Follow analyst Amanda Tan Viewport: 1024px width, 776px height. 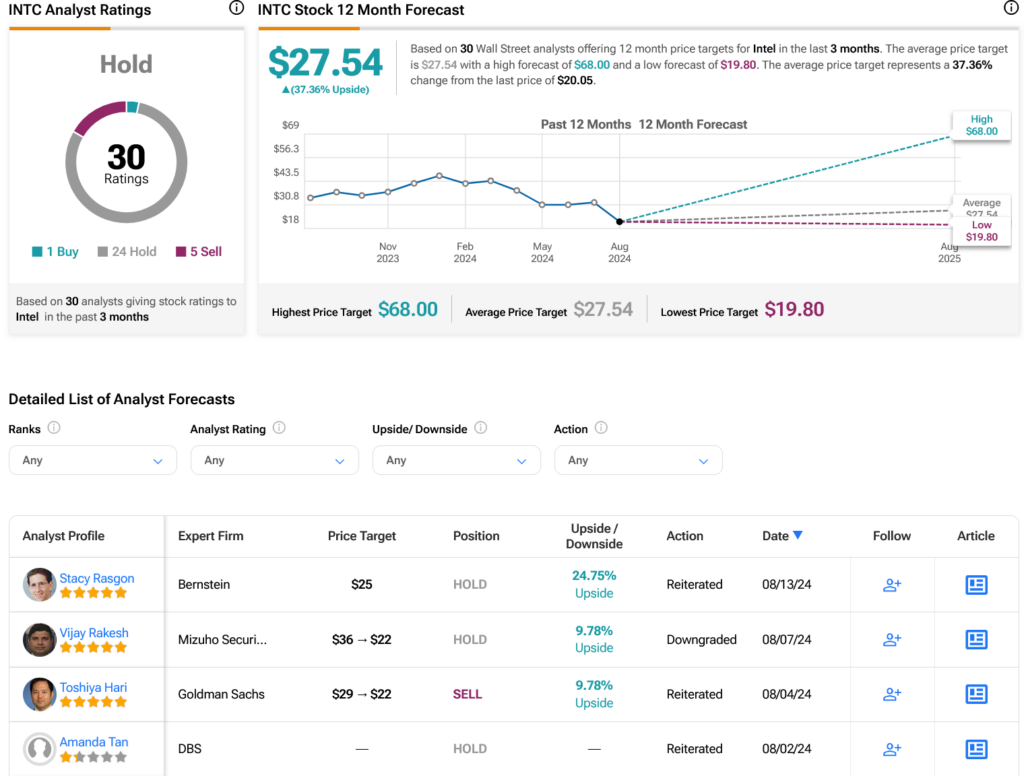(891, 749)
